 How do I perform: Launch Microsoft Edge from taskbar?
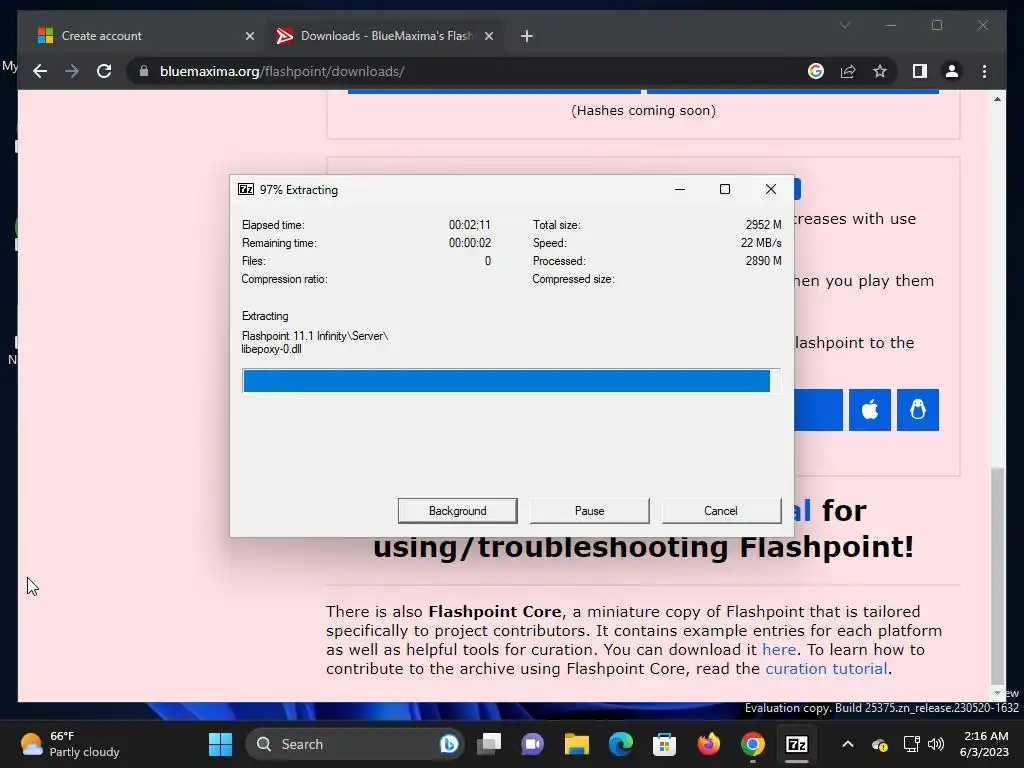[620, 744]
